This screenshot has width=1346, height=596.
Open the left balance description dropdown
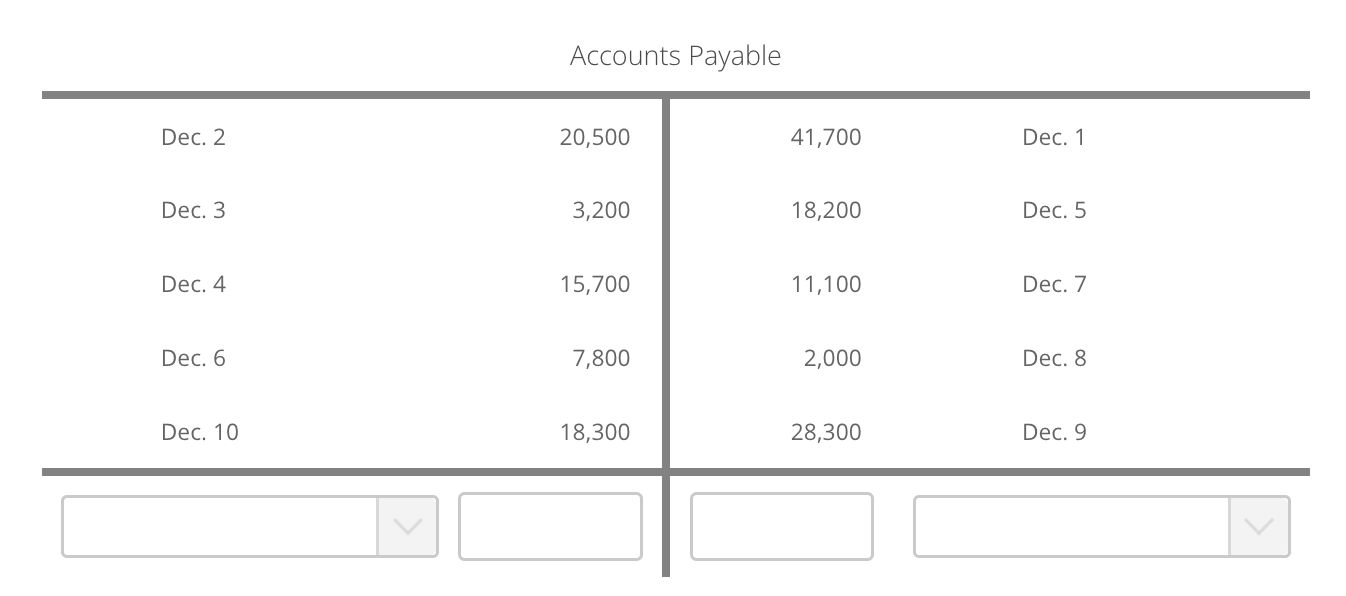tap(220, 527)
